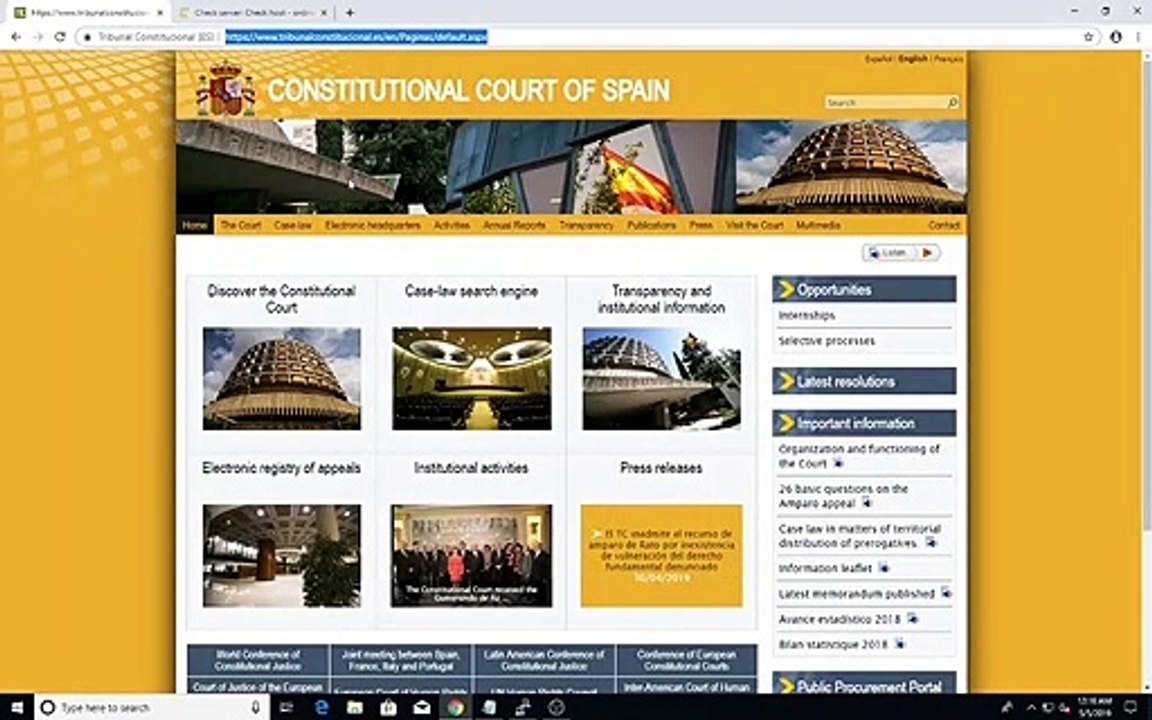Open Avance estadístico 2018 link

(840, 619)
